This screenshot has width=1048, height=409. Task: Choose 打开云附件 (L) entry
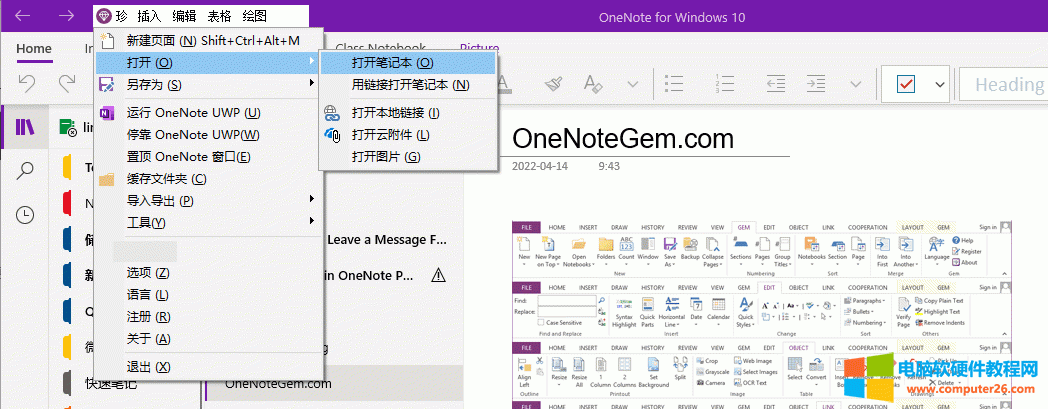coord(408,134)
